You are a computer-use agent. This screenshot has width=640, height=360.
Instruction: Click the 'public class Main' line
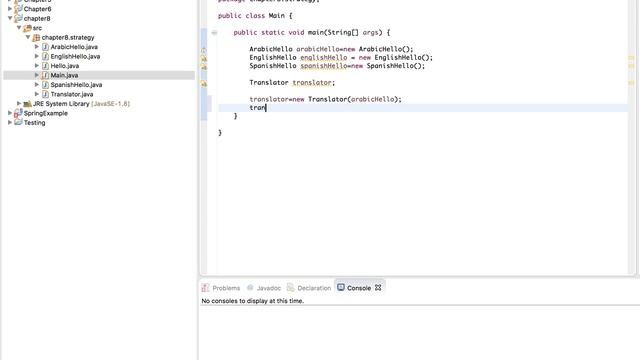[255, 16]
